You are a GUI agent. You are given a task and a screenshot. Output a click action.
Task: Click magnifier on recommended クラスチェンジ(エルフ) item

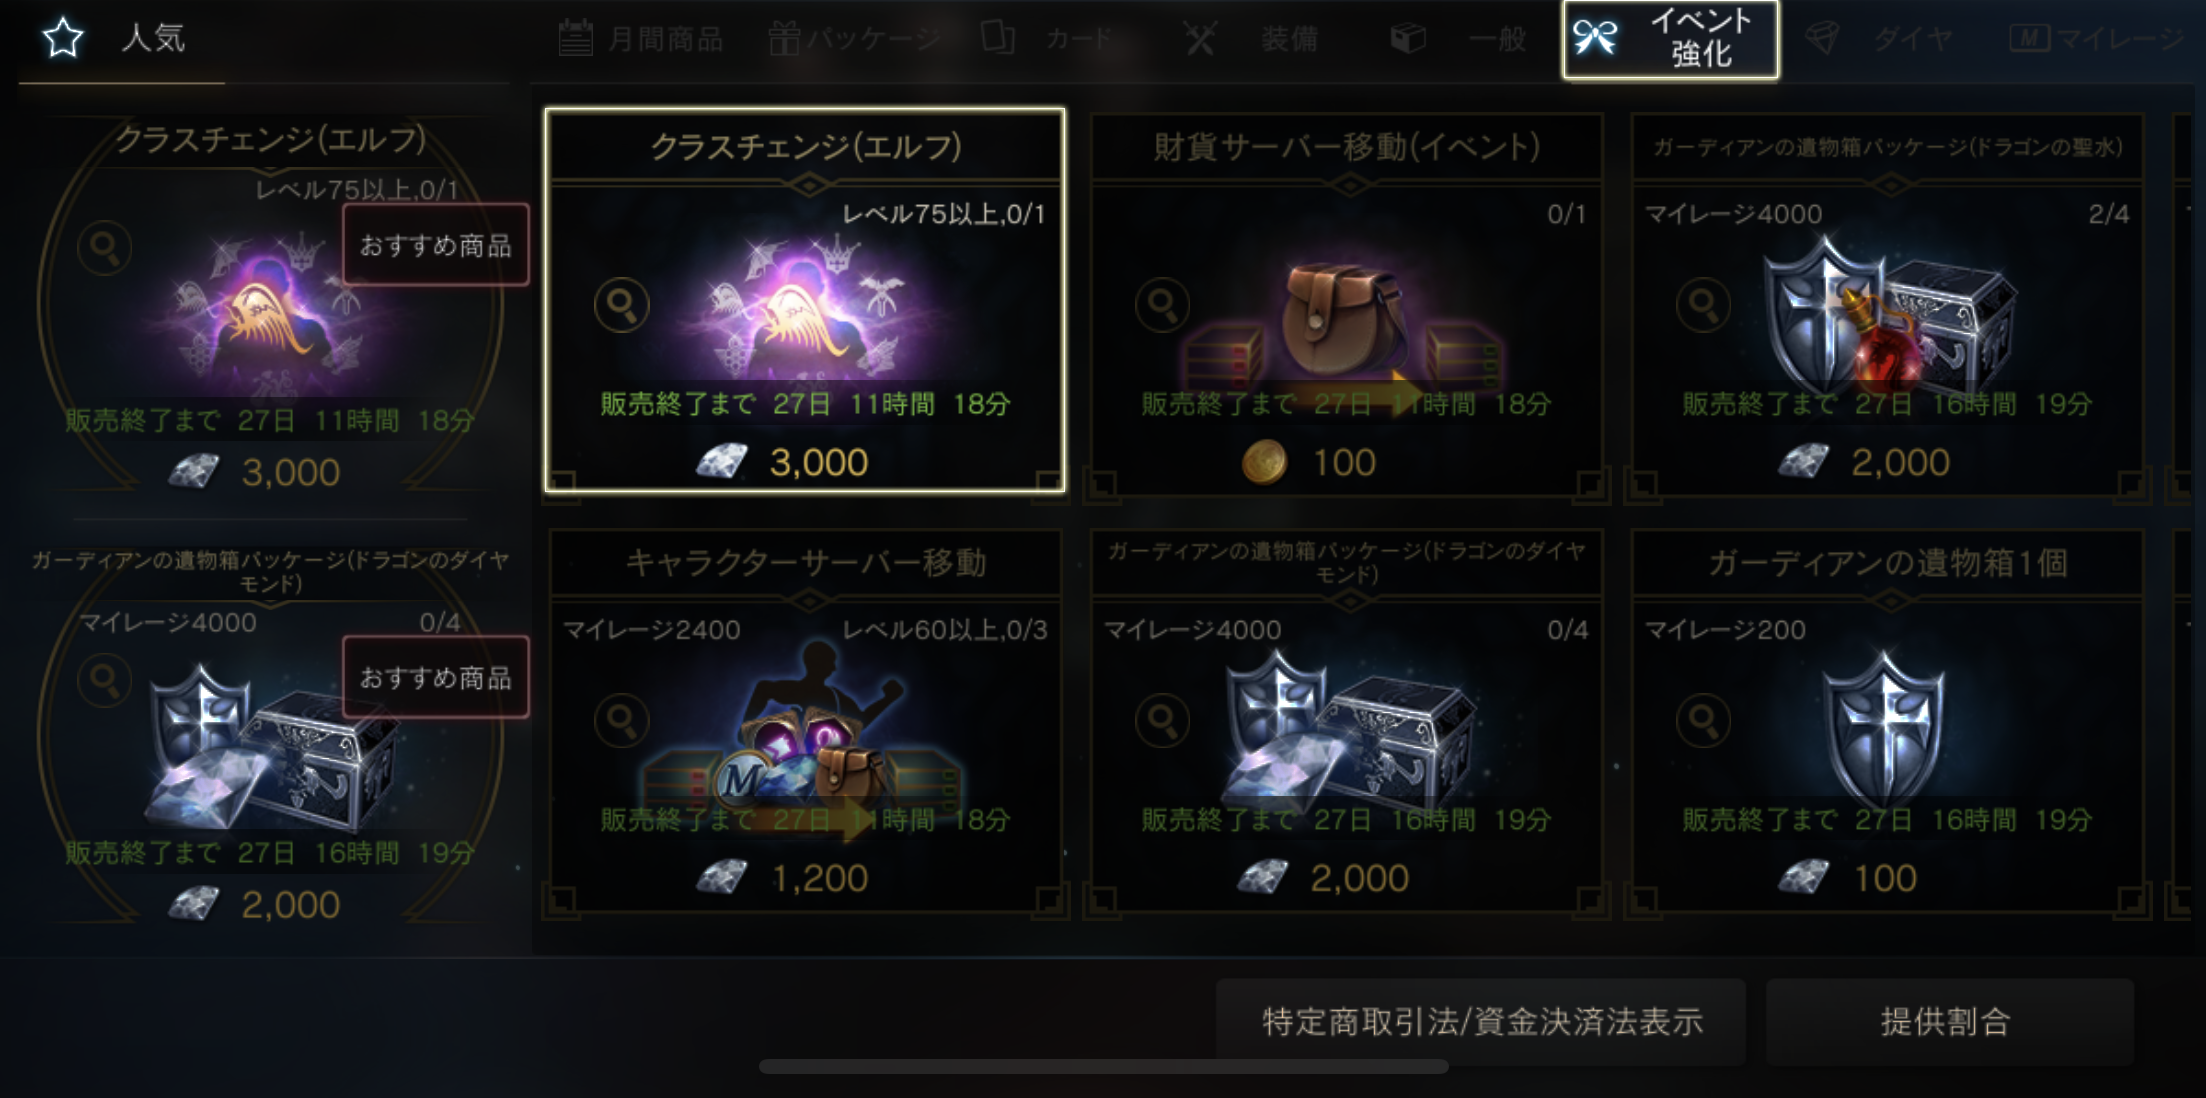click(x=104, y=247)
